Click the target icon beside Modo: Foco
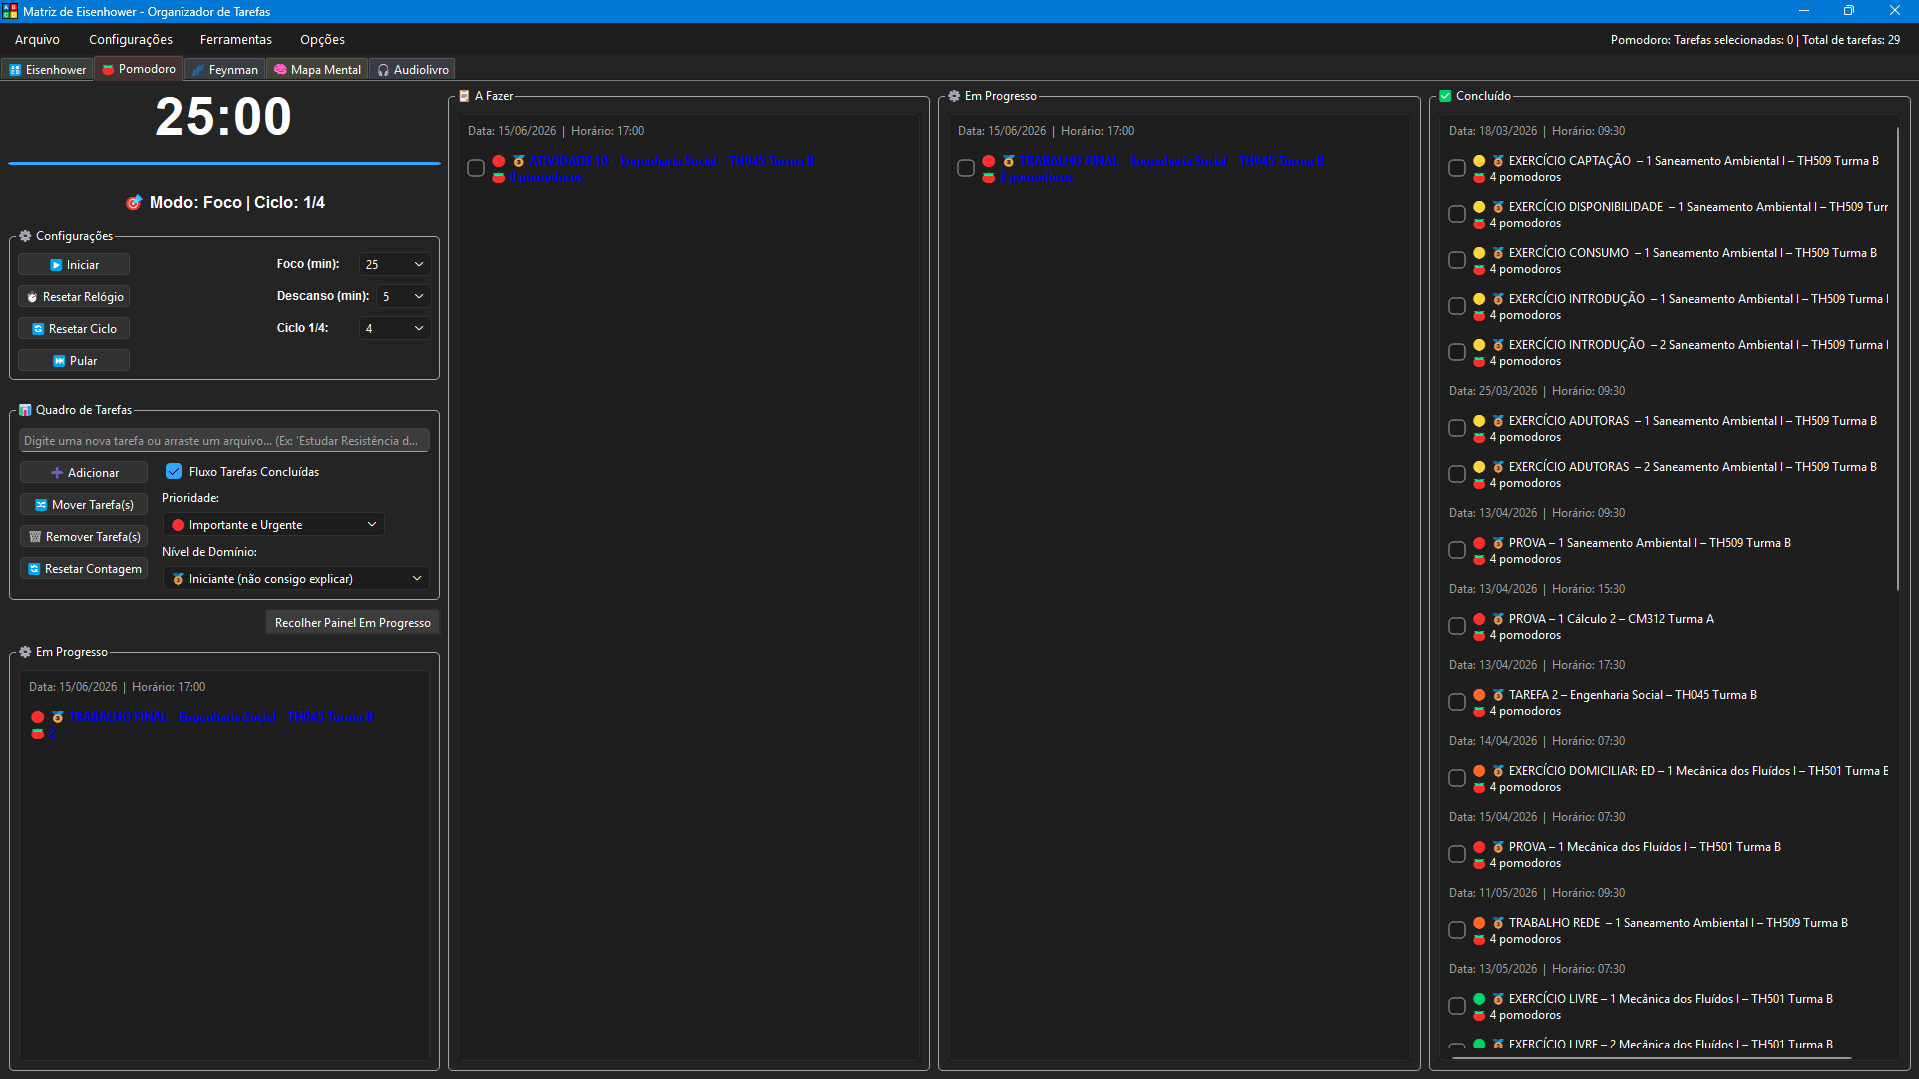1919x1079 pixels. coord(134,202)
